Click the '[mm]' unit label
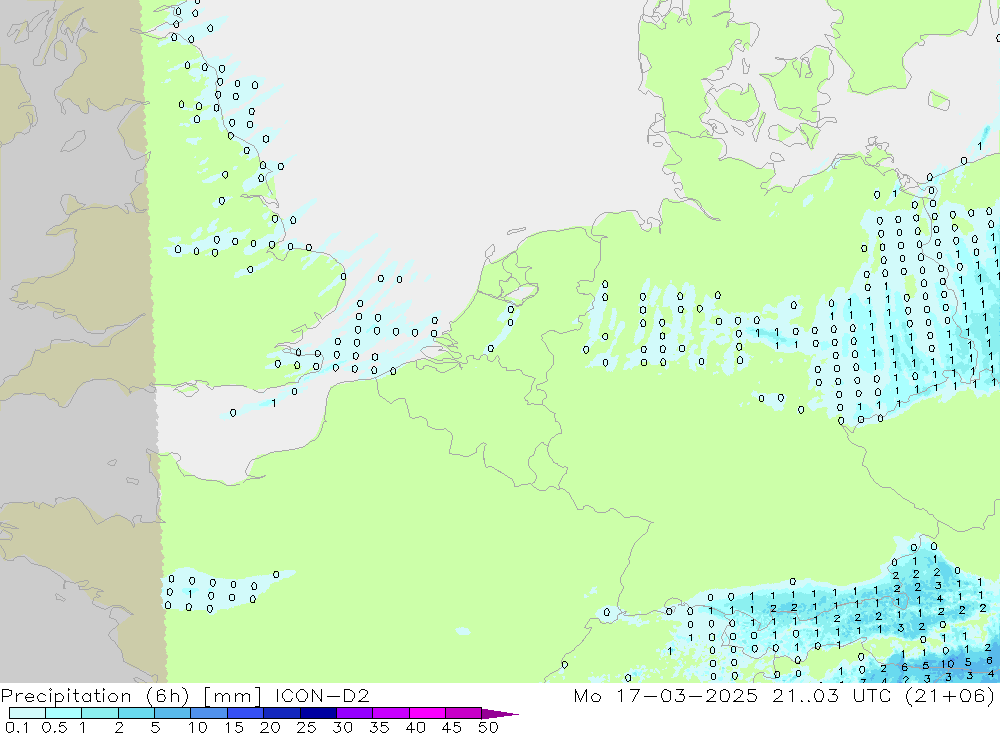Viewport: 1000px width, 733px height. tap(232, 695)
